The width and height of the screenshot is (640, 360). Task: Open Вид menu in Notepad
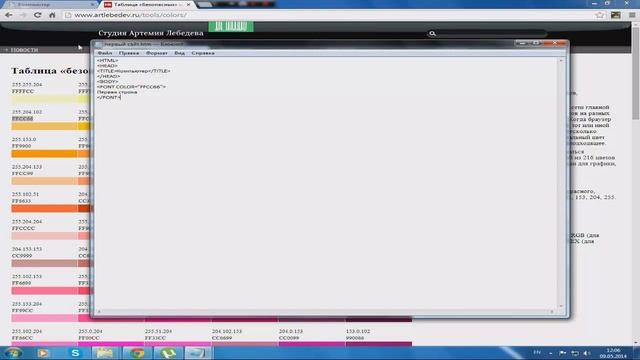point(179,53)
